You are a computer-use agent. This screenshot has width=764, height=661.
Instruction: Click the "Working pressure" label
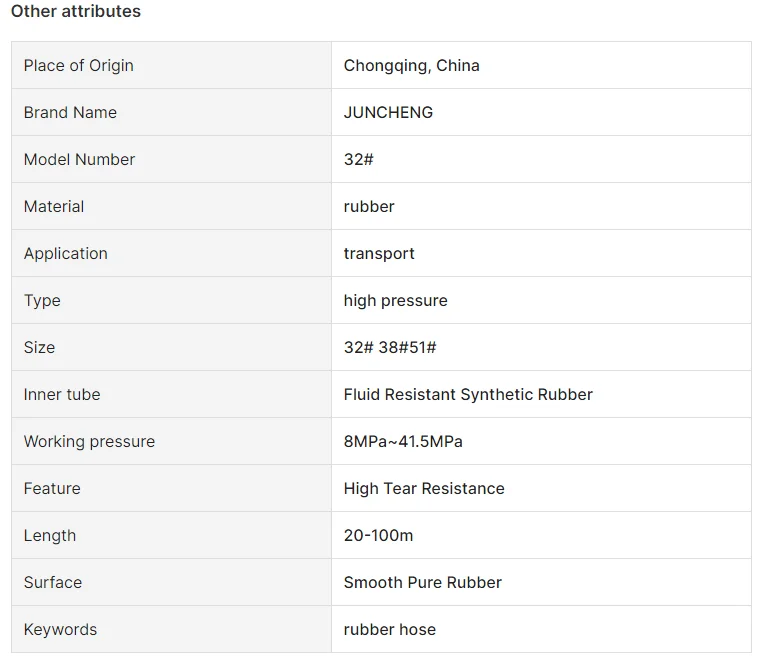(x=89, y=442)
